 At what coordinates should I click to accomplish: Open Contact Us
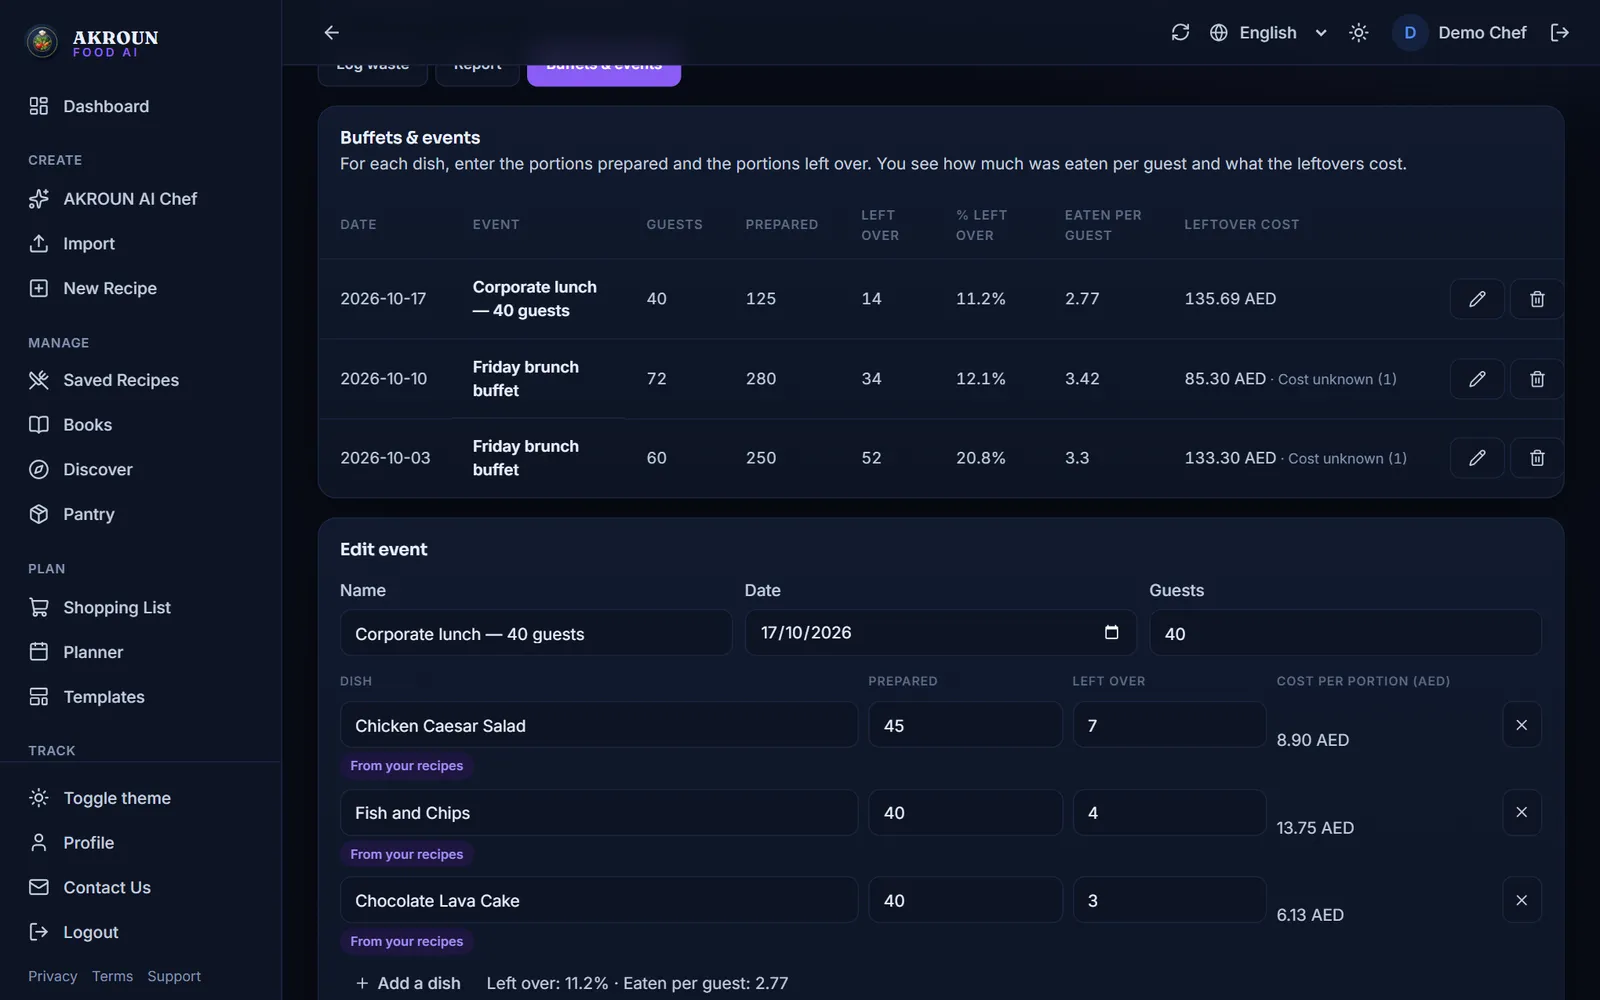[x=140, y=887]
